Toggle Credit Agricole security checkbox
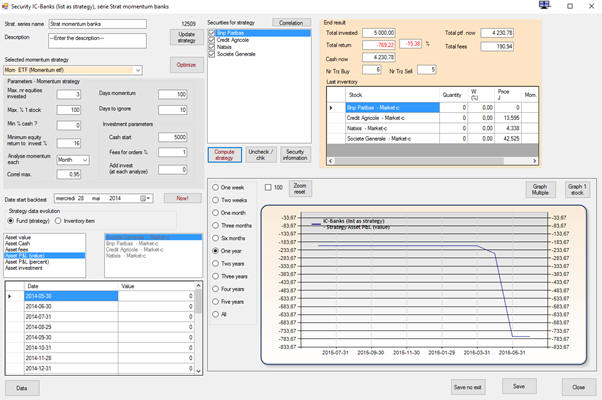The height and width of the screenshot is (400, 602). [x=212, y=40]
